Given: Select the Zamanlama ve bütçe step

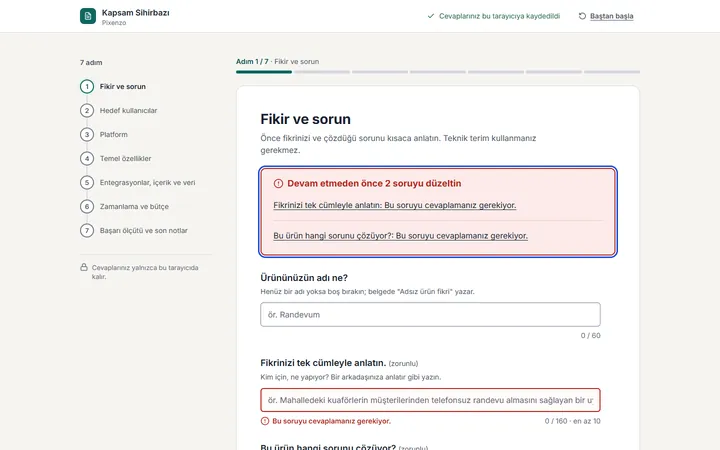Looking at the screenshot, I should point(134,207).
